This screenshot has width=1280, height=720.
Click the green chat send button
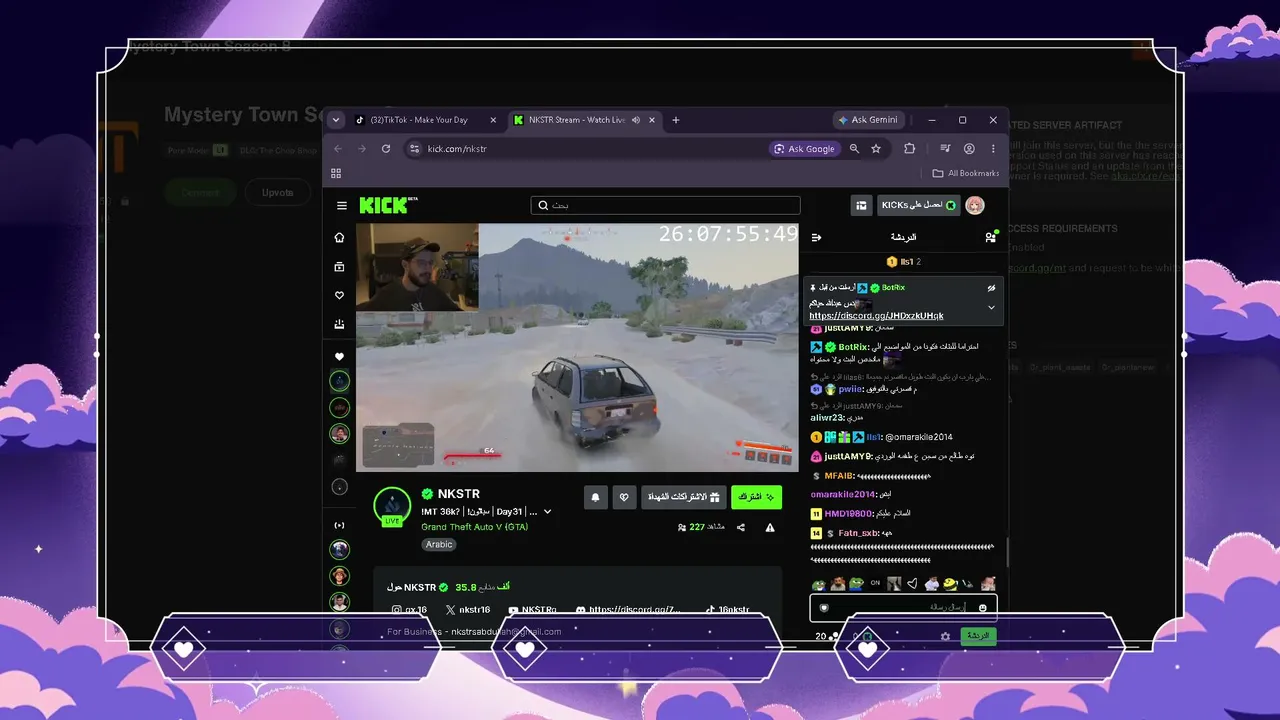978,636
